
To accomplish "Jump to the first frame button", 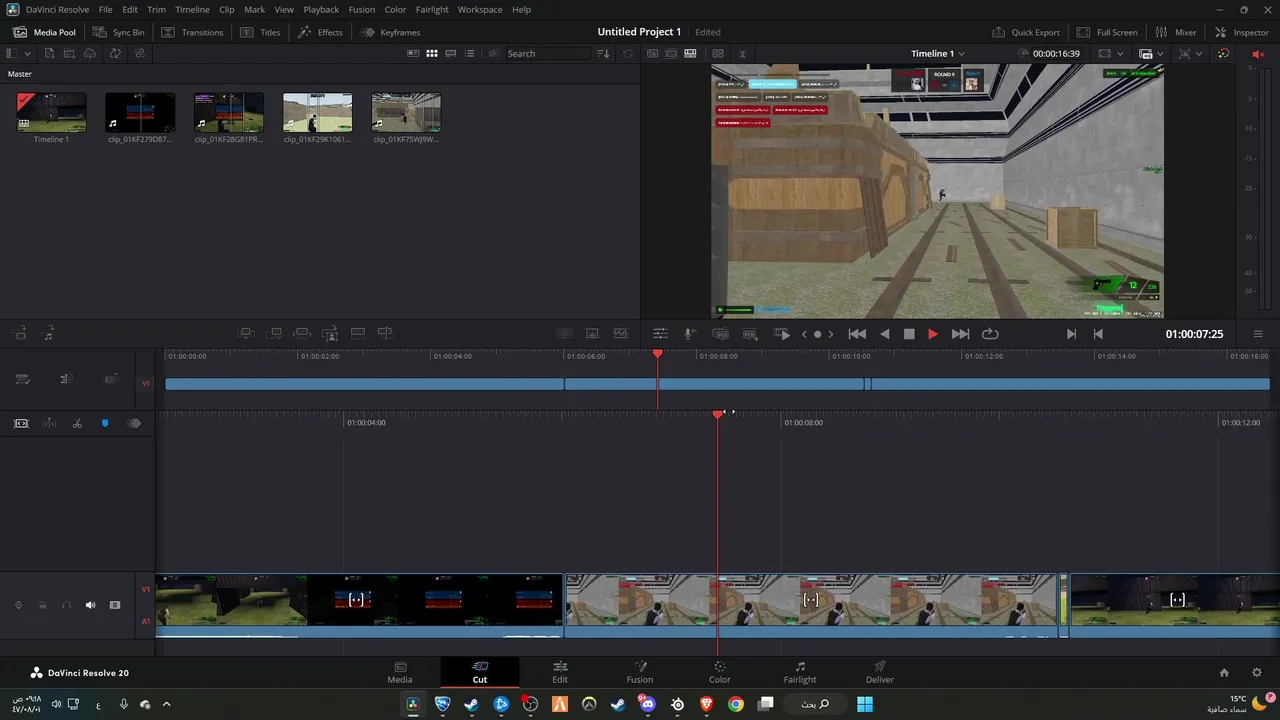I will (x=857, y=334).
